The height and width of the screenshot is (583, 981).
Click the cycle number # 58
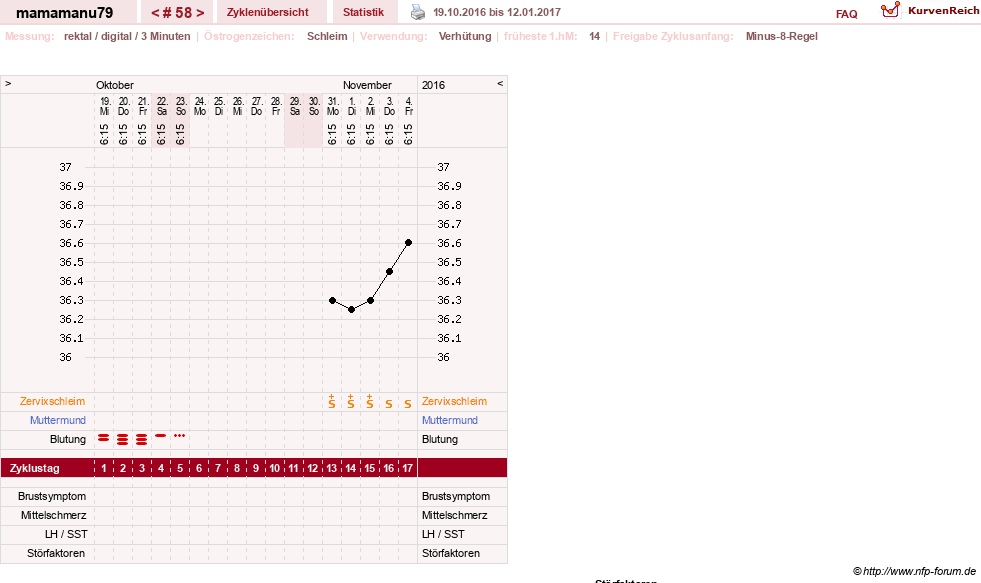click(x=178, y=13)
